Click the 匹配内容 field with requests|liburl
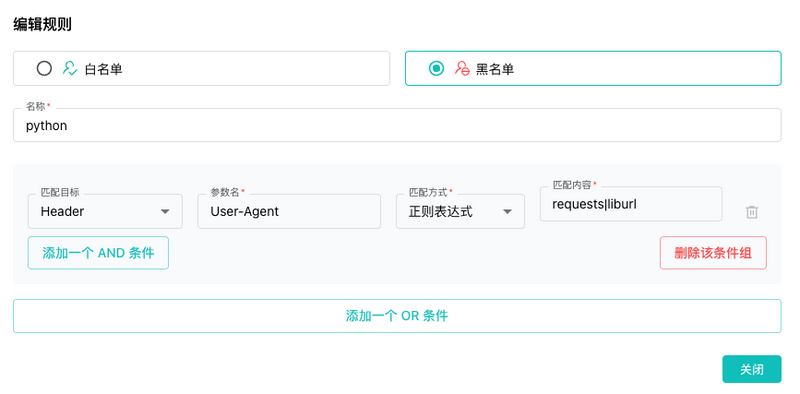The image size is (800, 394). click(631, 204)
